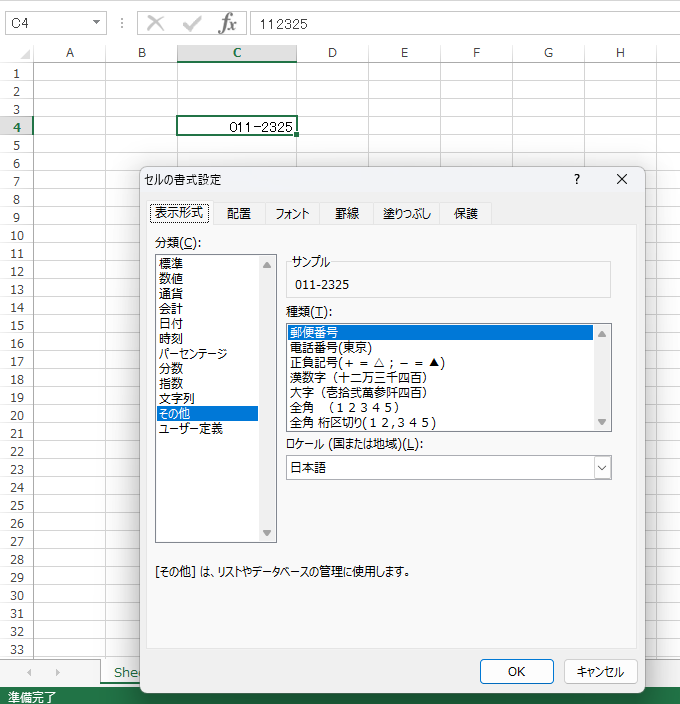Select ユーザー定義 in category list
Screen dimensions: 680x704
pyautogui.click(x=190, y=429)
